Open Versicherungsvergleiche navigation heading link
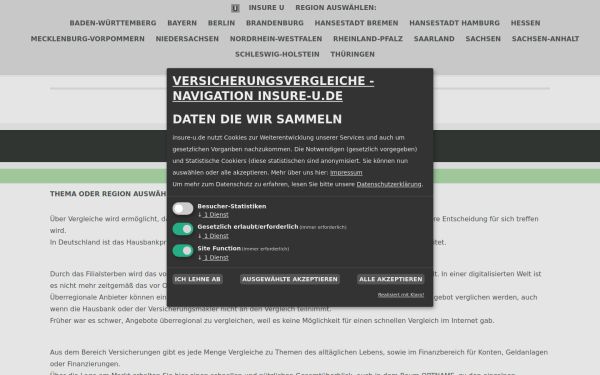Screen dimensions: 600x375 [x=273, y=88]
